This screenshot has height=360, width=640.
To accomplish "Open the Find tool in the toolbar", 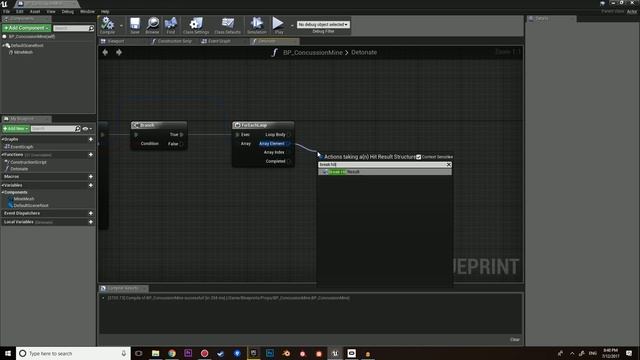I will (171, 25).
